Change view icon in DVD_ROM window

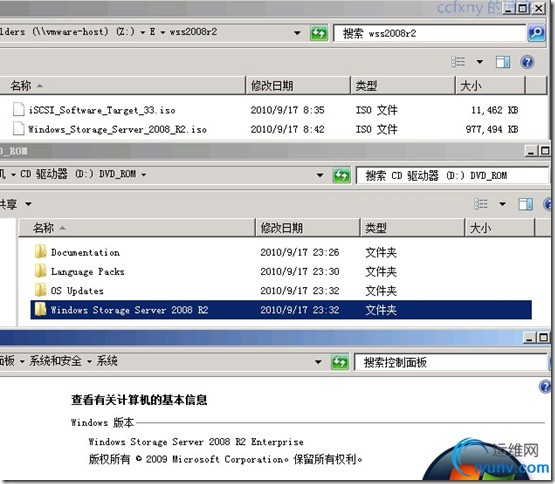[x=481, y=204]
